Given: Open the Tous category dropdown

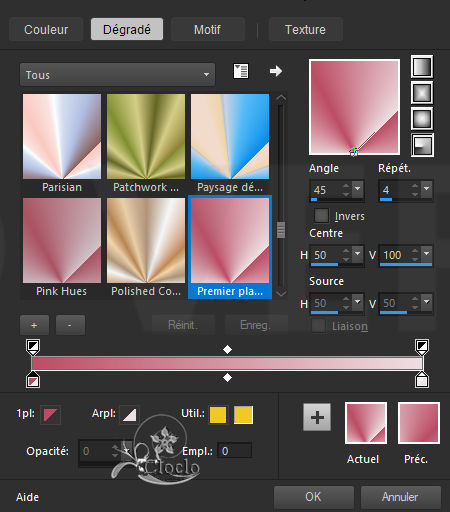Looking at the screenshot, I should tap(117, 75).
